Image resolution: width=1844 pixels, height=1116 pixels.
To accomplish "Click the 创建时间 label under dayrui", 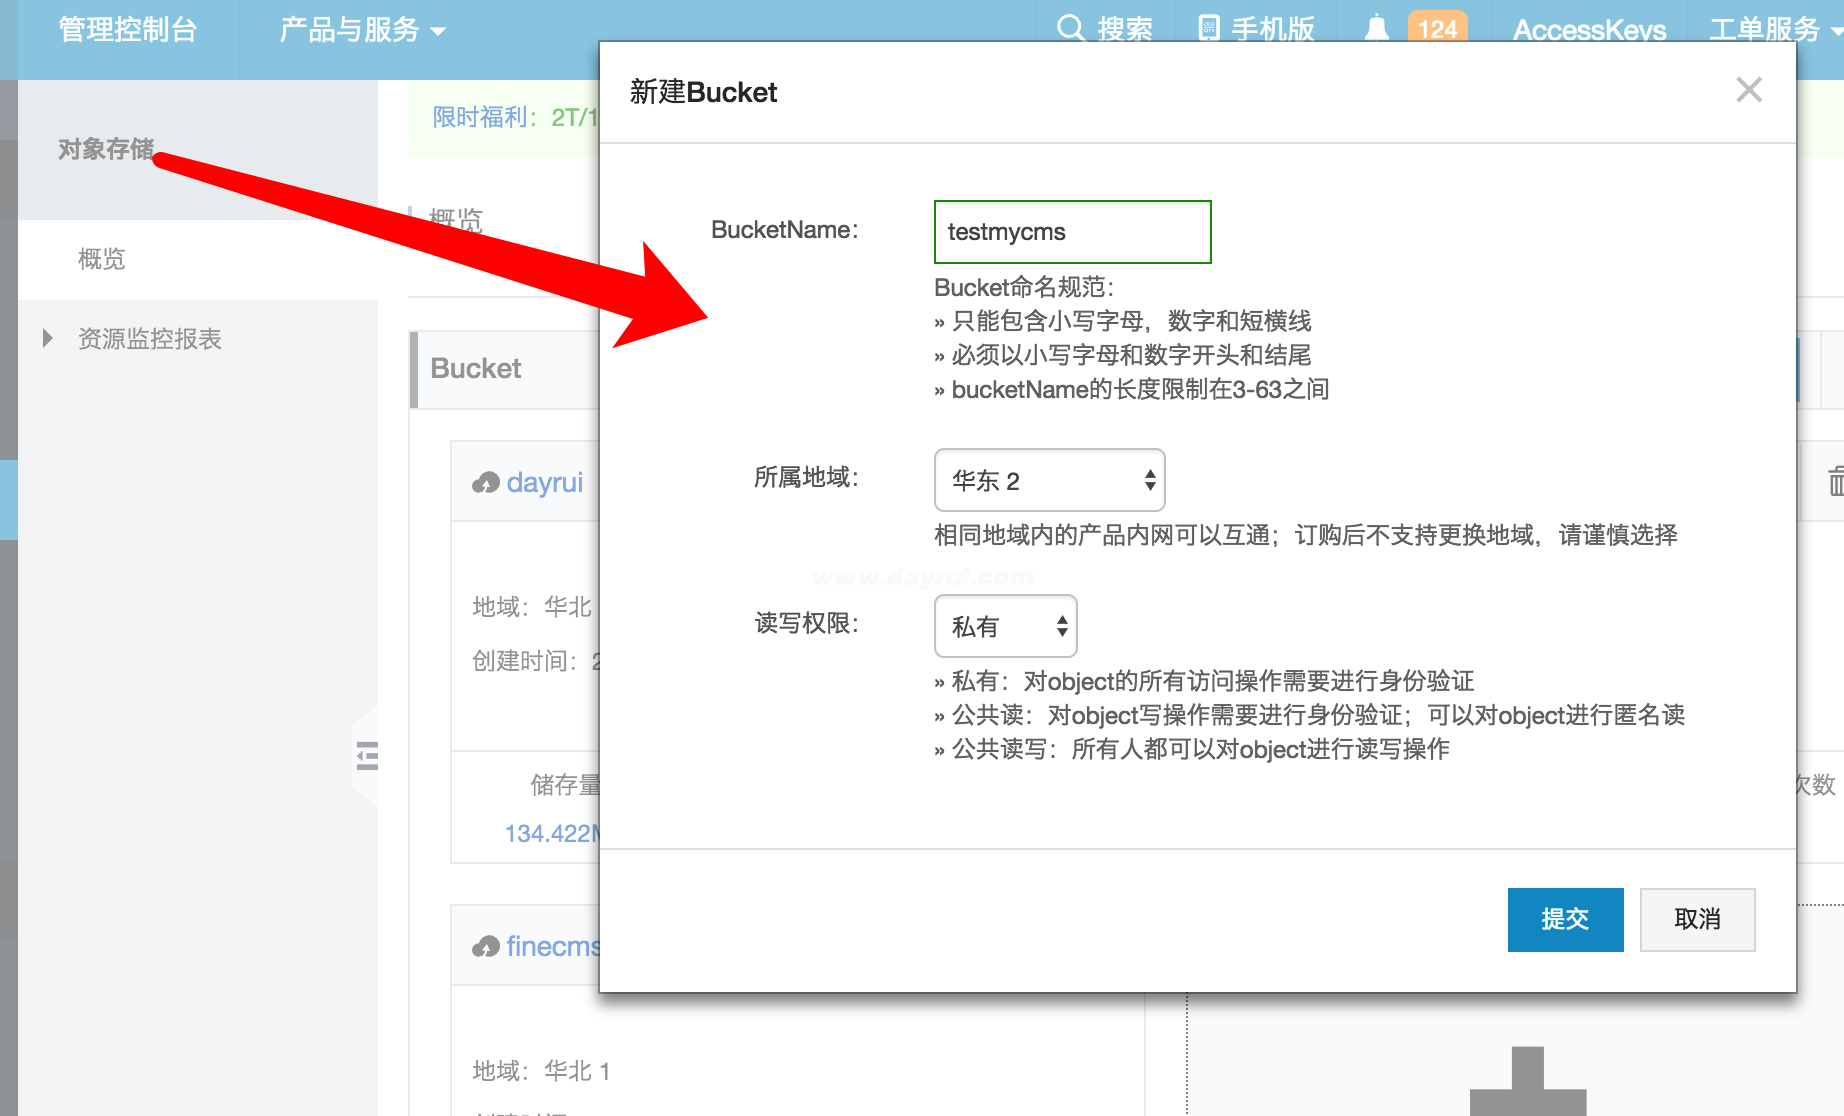I will pos(524,661).
